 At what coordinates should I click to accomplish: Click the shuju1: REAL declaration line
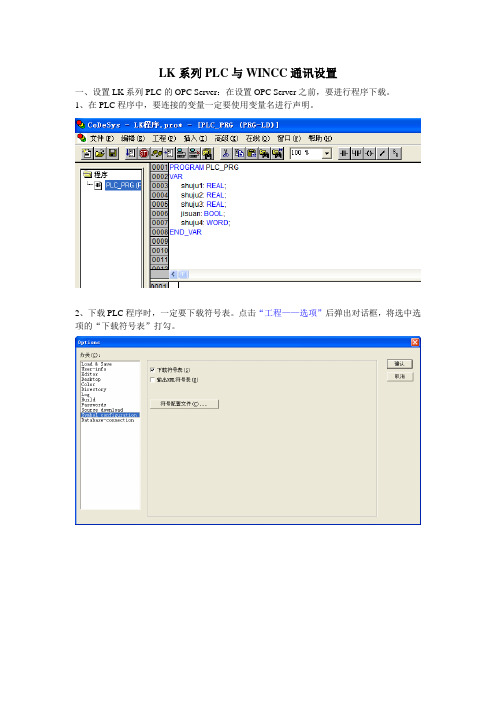(x=204, y=186)
